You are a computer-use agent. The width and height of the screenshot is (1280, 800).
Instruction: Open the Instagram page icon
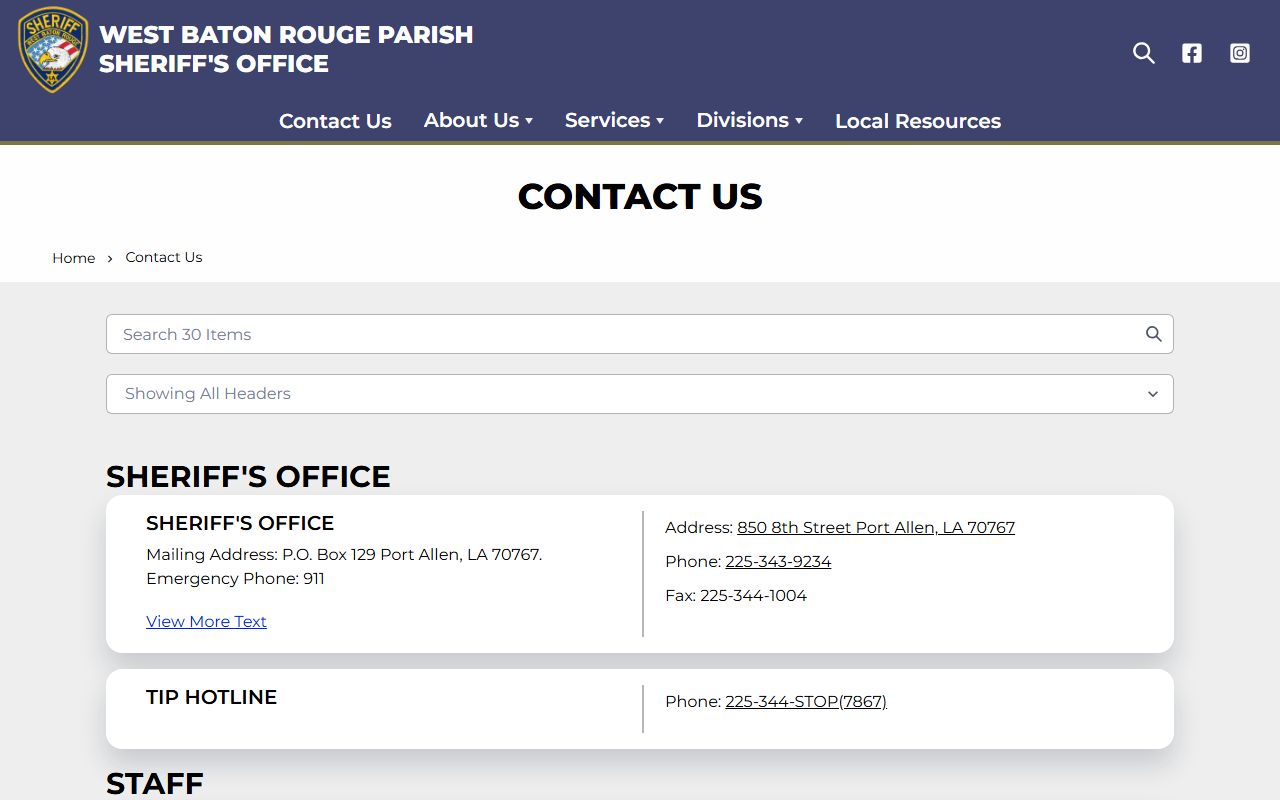[x=1240, y=53]
